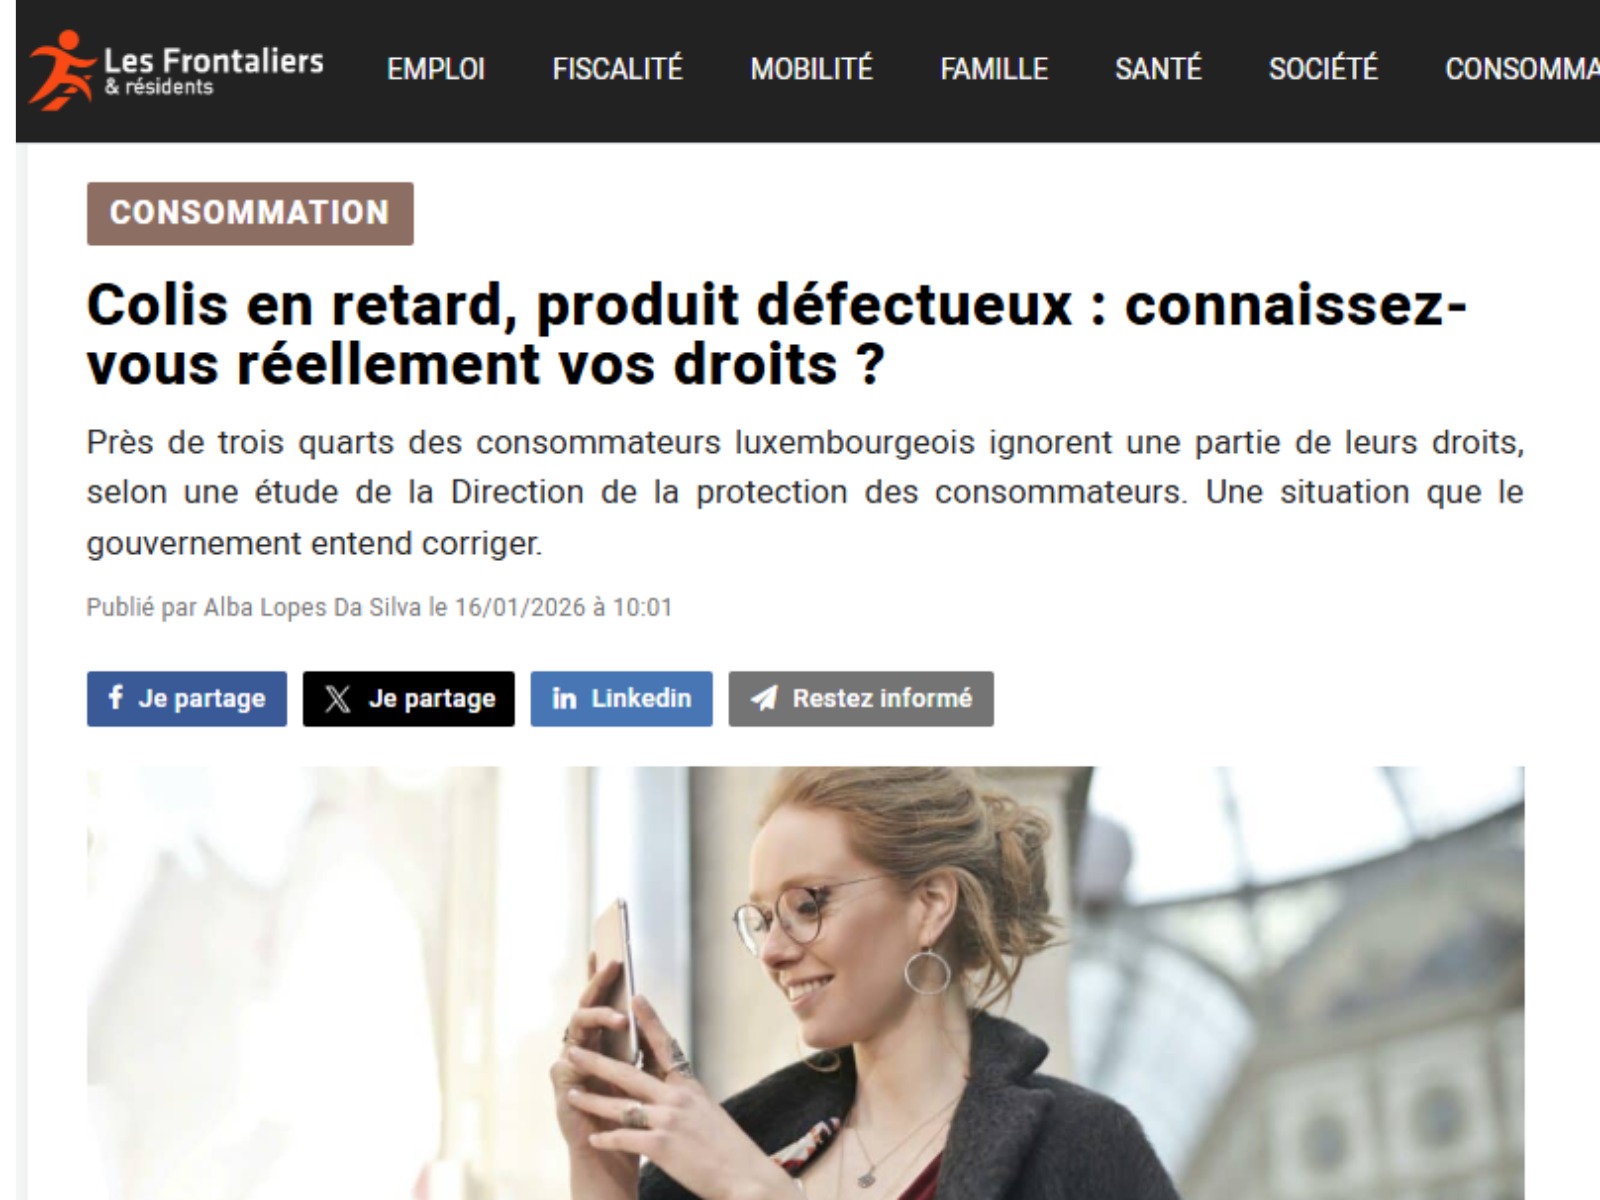Click the article headline about Colis en retard
The width and height of the screenshot is (1600, 1200).
pyautogui.click(x=776, y=334)
